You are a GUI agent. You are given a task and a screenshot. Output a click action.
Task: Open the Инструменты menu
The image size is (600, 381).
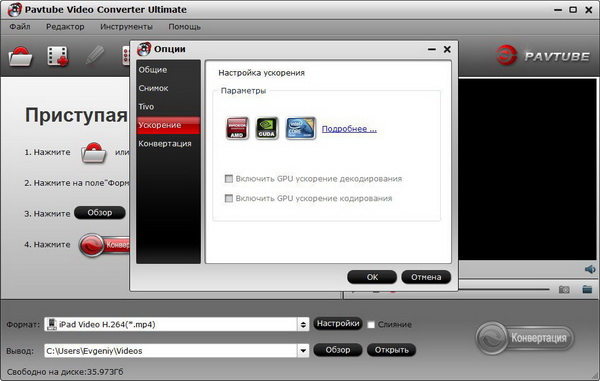click(126, 27)
